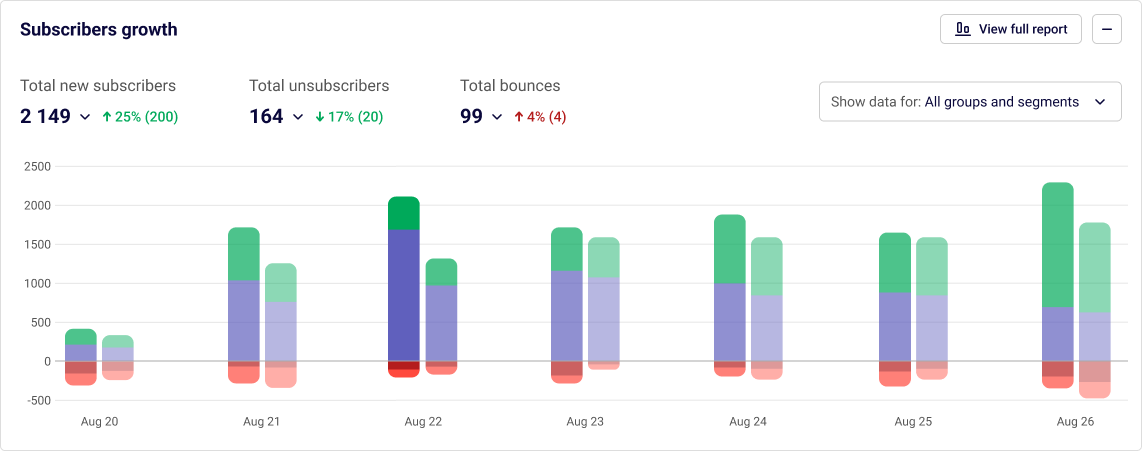
Task: Collapse the Subscribers growth panel with minus button
Action: (x=1107, y=29)
